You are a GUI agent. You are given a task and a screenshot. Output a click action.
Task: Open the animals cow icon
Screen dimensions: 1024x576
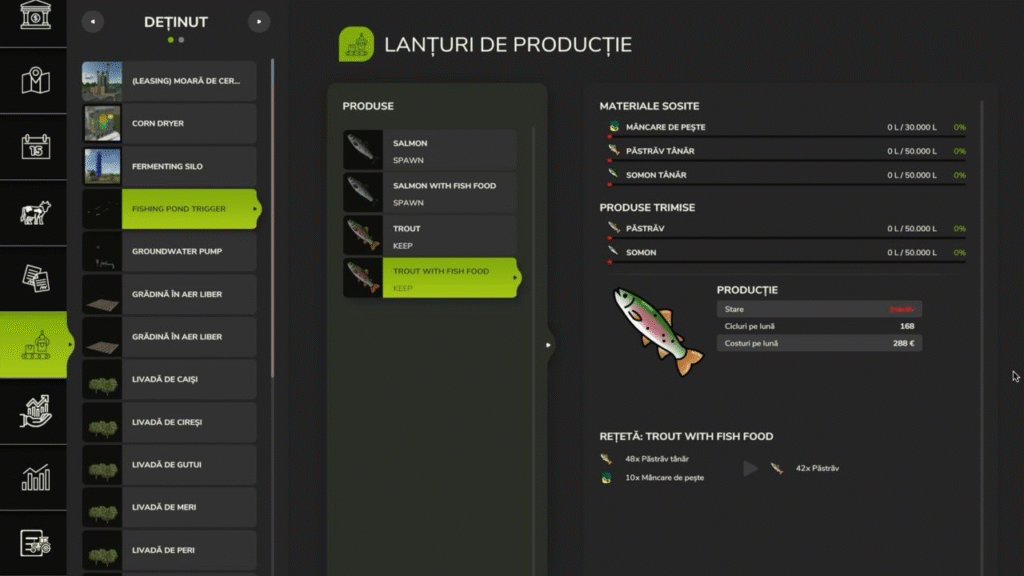[x=35, y=213]
